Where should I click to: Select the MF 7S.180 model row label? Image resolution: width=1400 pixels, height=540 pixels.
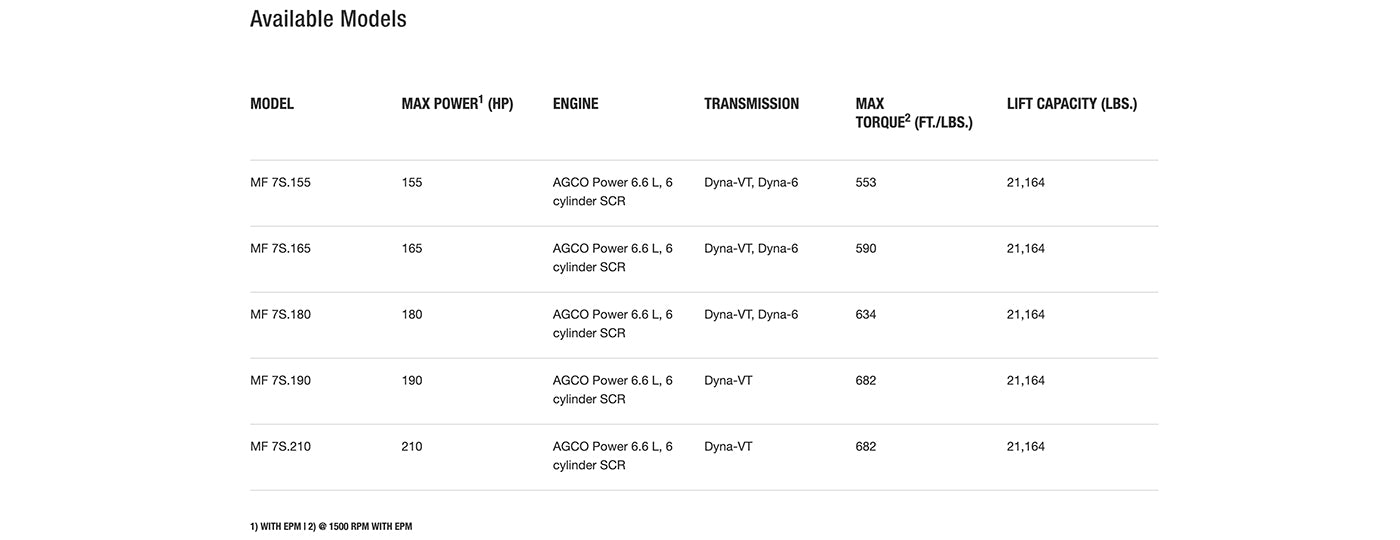click(280, 315)
